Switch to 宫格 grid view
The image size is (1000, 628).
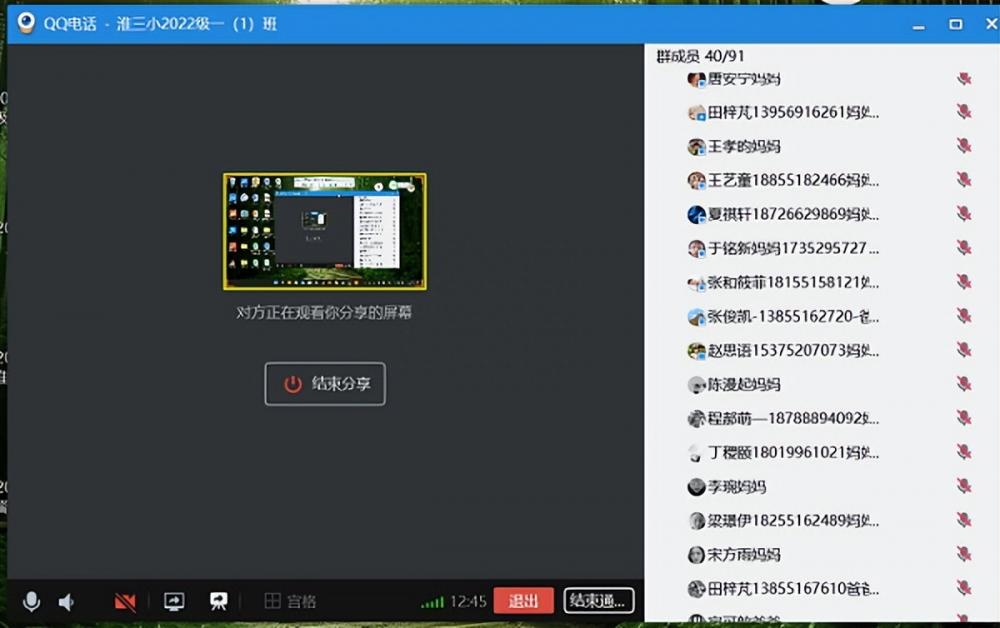pyautogui.click(x=290, y=601)
